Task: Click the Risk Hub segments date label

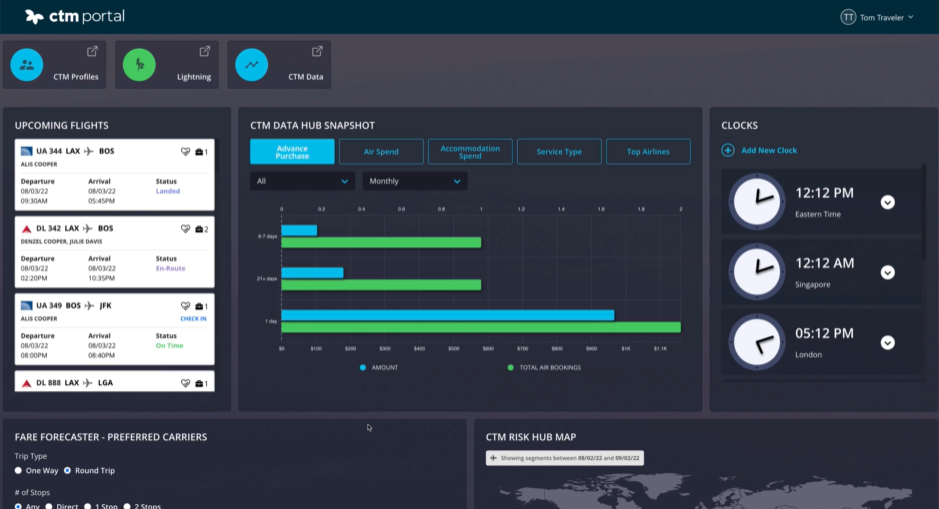Action: point(565,458)
